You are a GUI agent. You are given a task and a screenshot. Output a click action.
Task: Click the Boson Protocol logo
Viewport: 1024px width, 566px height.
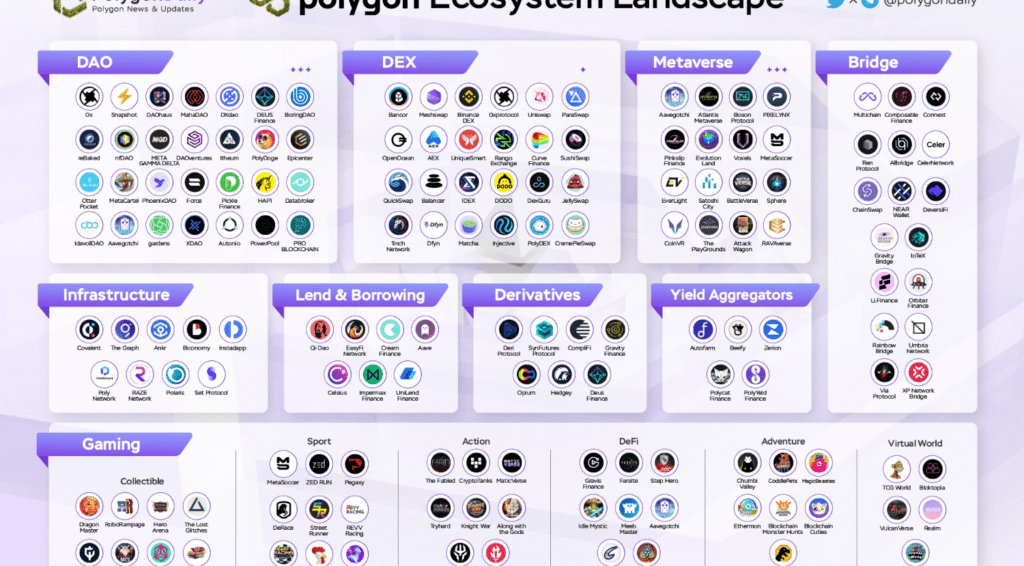click(x=742, y=97)
